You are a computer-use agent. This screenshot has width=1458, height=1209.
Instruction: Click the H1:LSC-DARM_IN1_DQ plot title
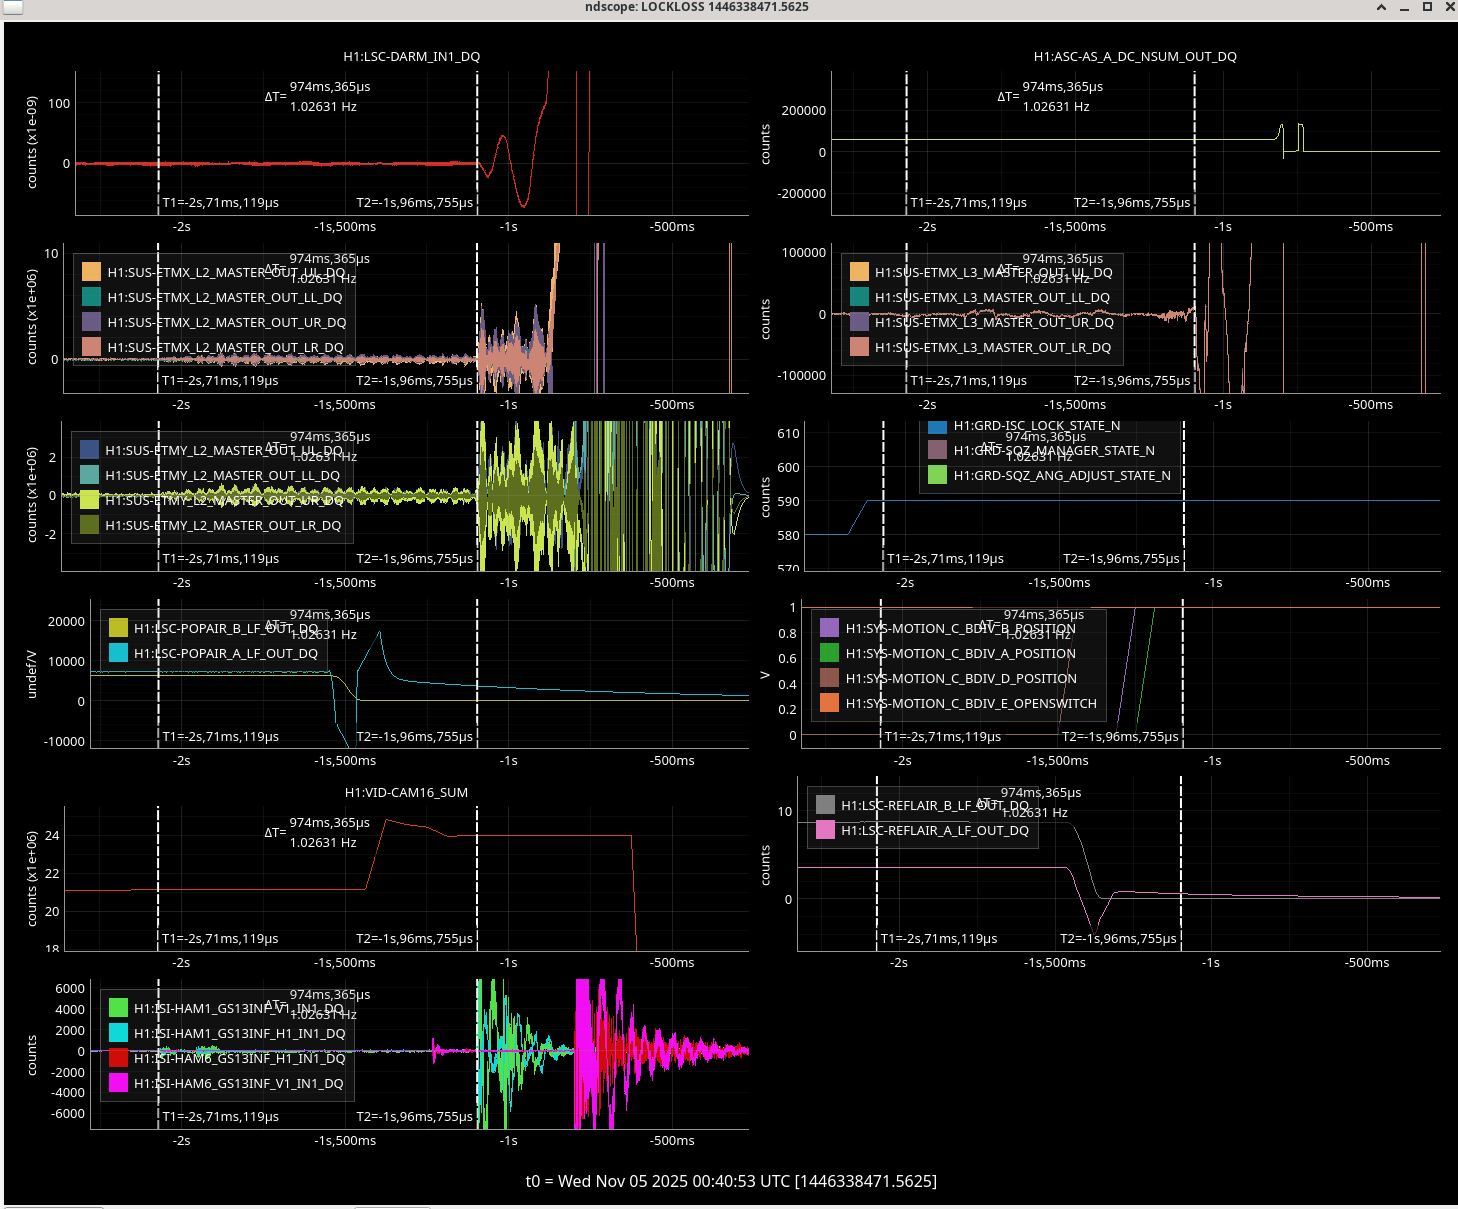[411, 57]
